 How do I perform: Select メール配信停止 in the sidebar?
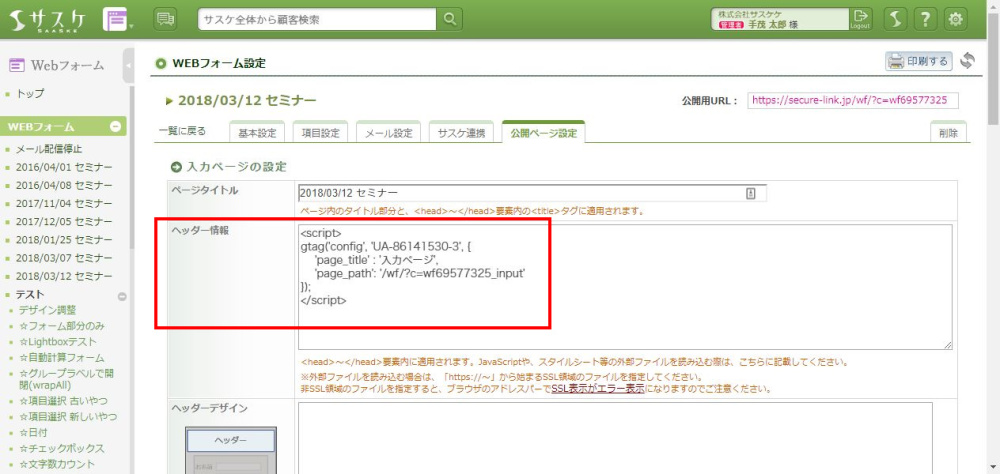click(49, 149)
